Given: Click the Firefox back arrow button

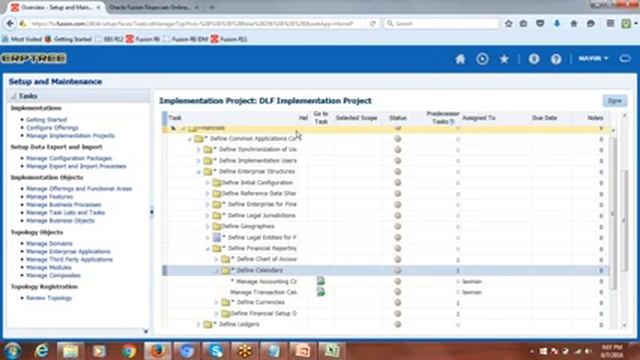Looking at the screenshot, I should point(10,24).
